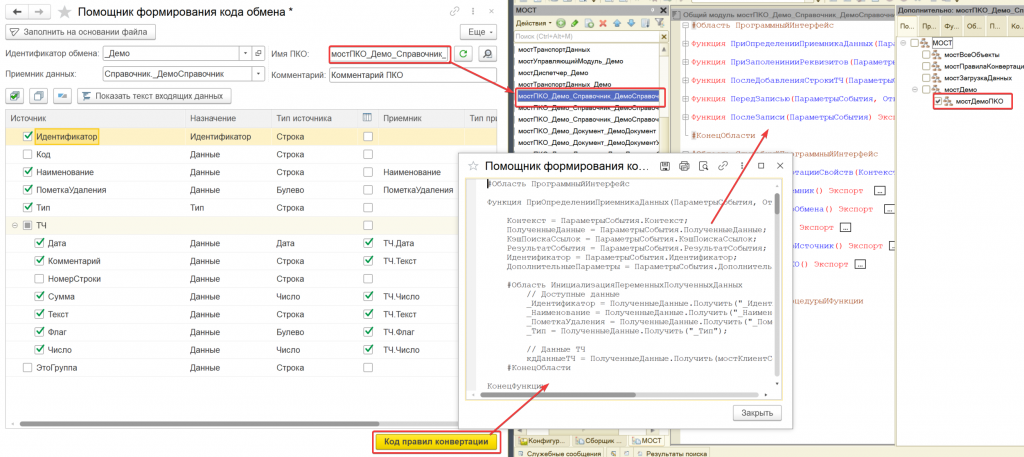Save icon in code dialog header

tap(665, 166)
